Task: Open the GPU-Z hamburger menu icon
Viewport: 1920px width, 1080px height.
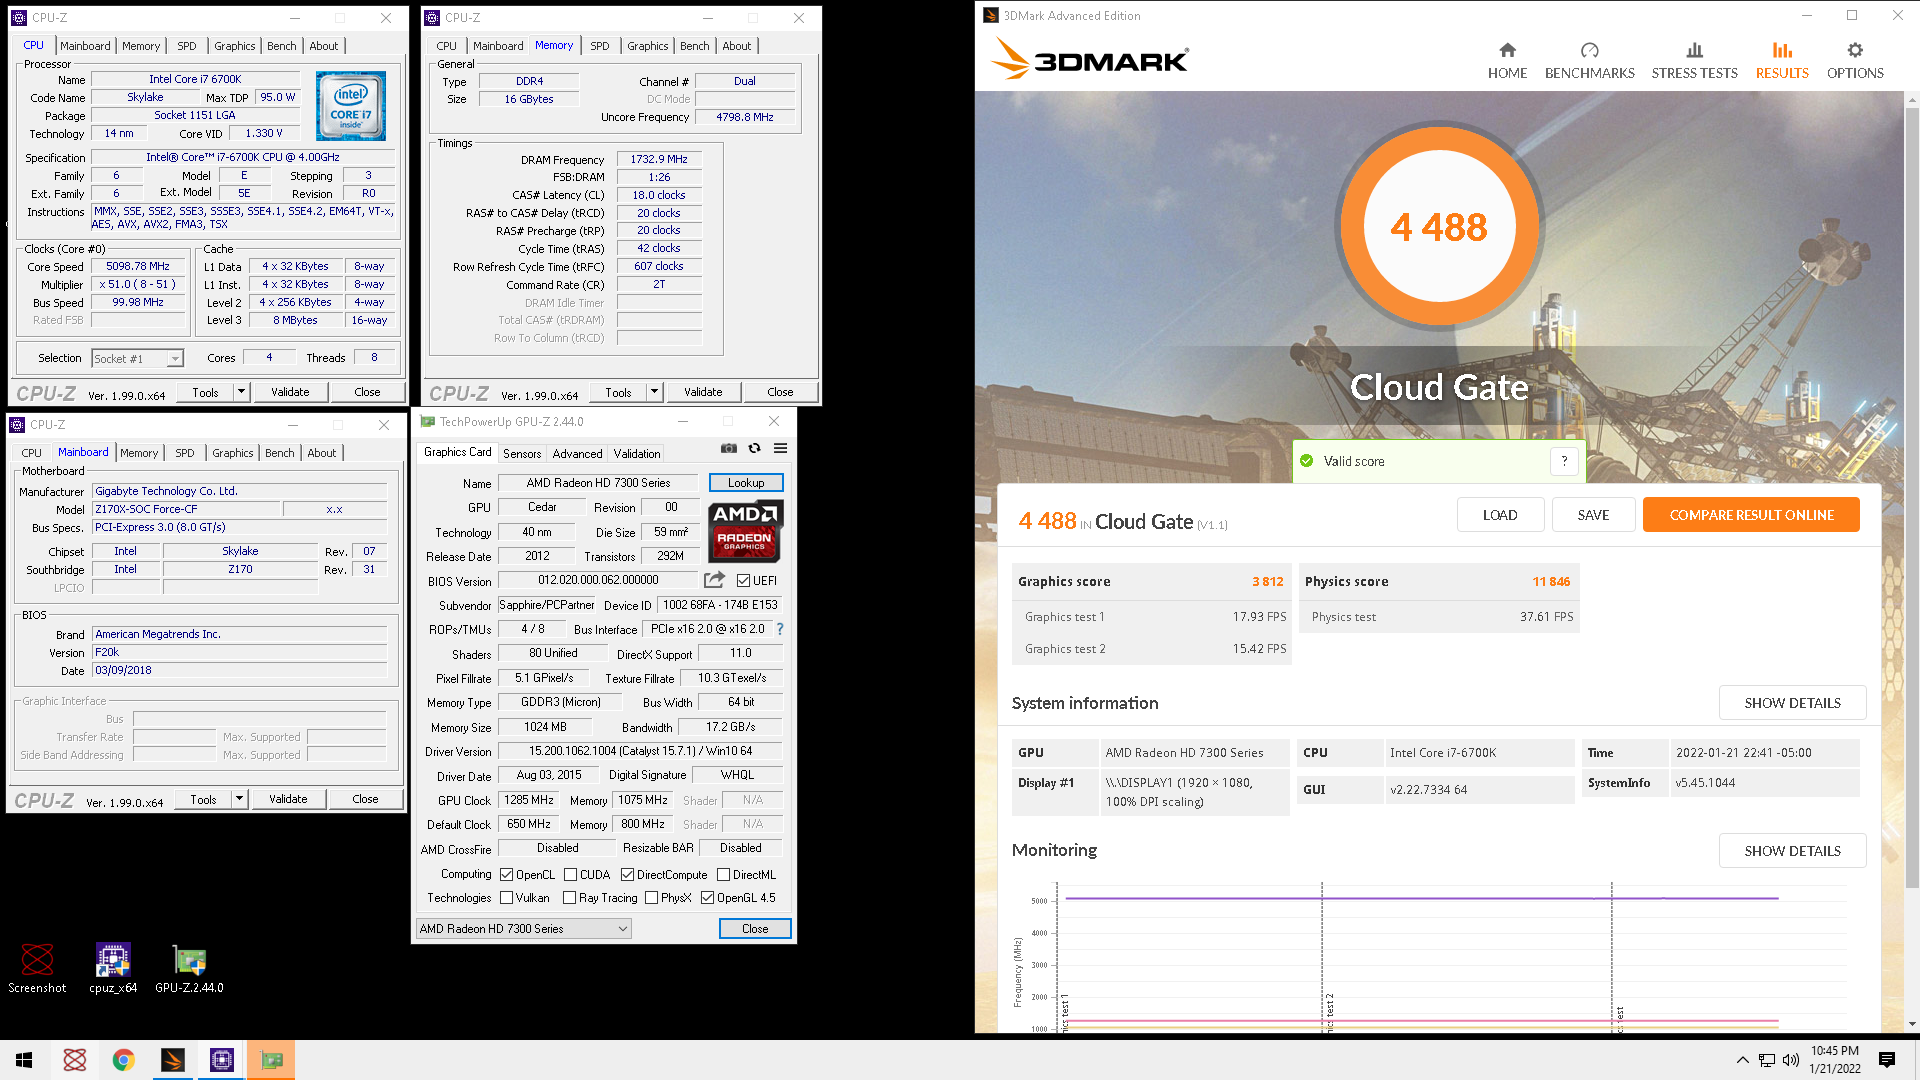Action: point(781,448)
